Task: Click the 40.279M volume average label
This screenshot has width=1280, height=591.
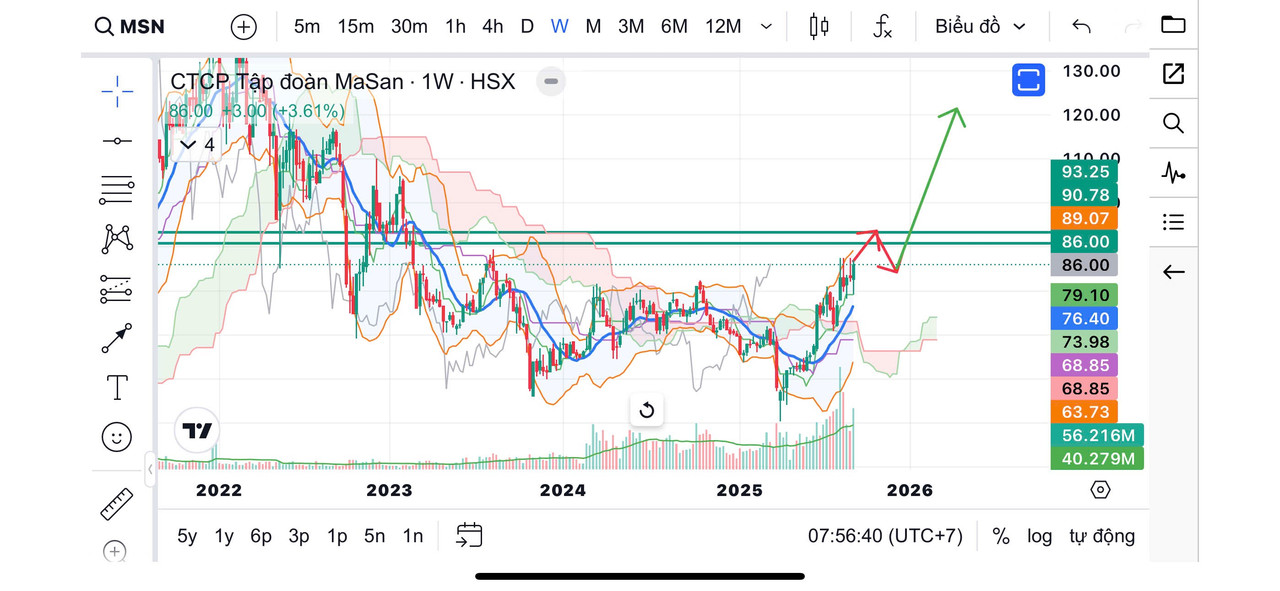Action: [1097, 458]
